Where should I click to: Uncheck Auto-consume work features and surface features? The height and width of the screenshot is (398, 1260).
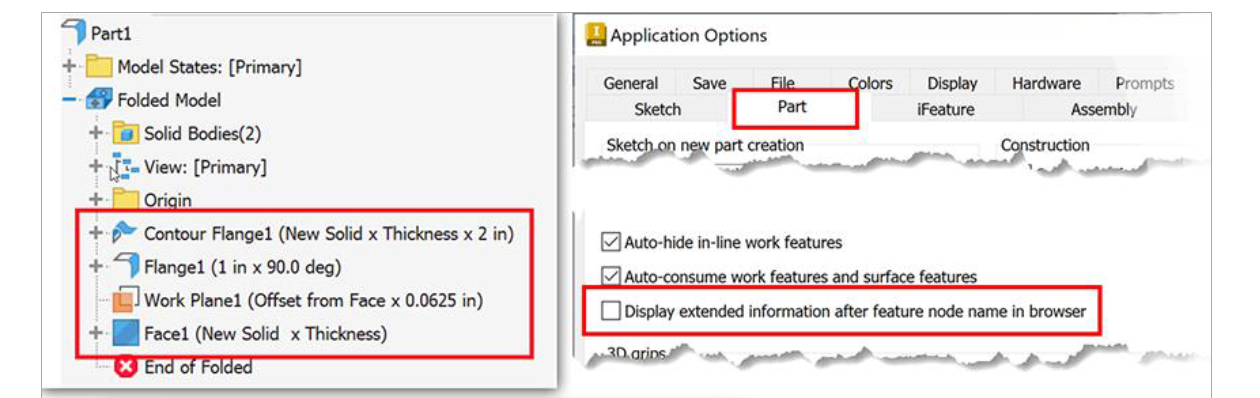pyautogui.click(x=610, y=276)
